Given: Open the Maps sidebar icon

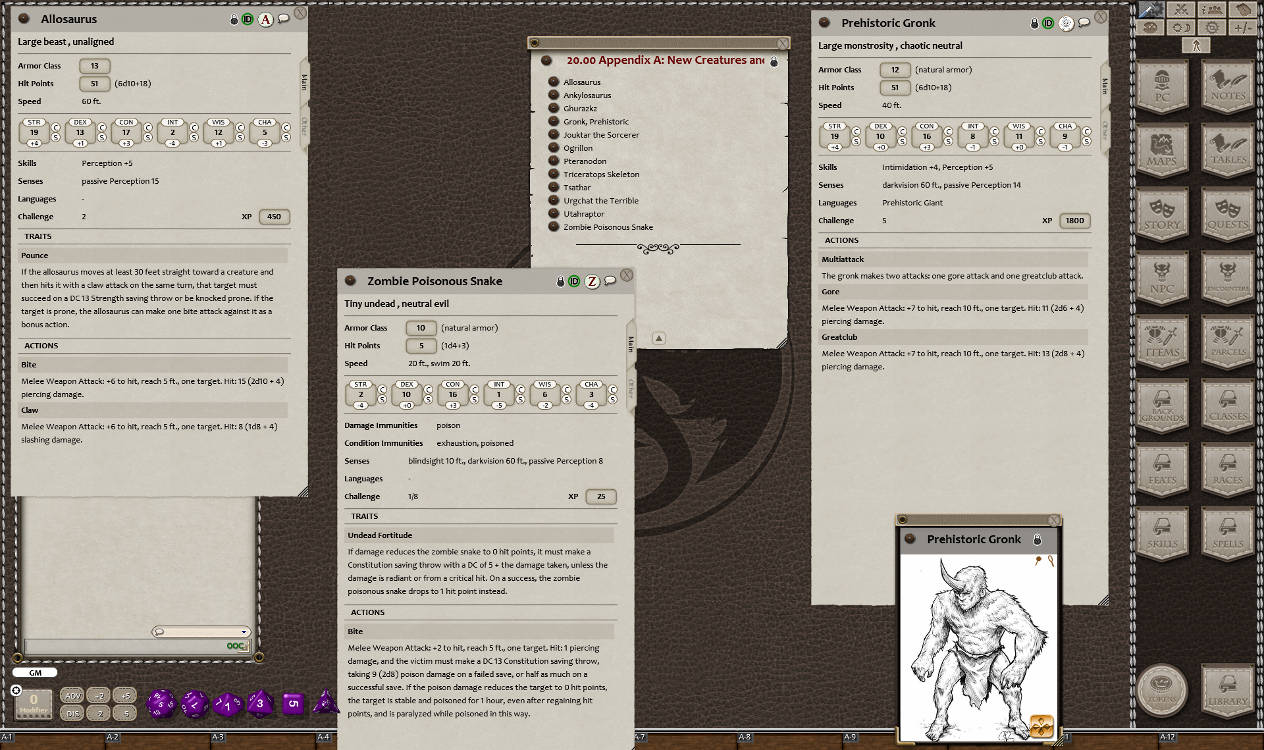Looking at the screenshot, I should coord(1163,151).
